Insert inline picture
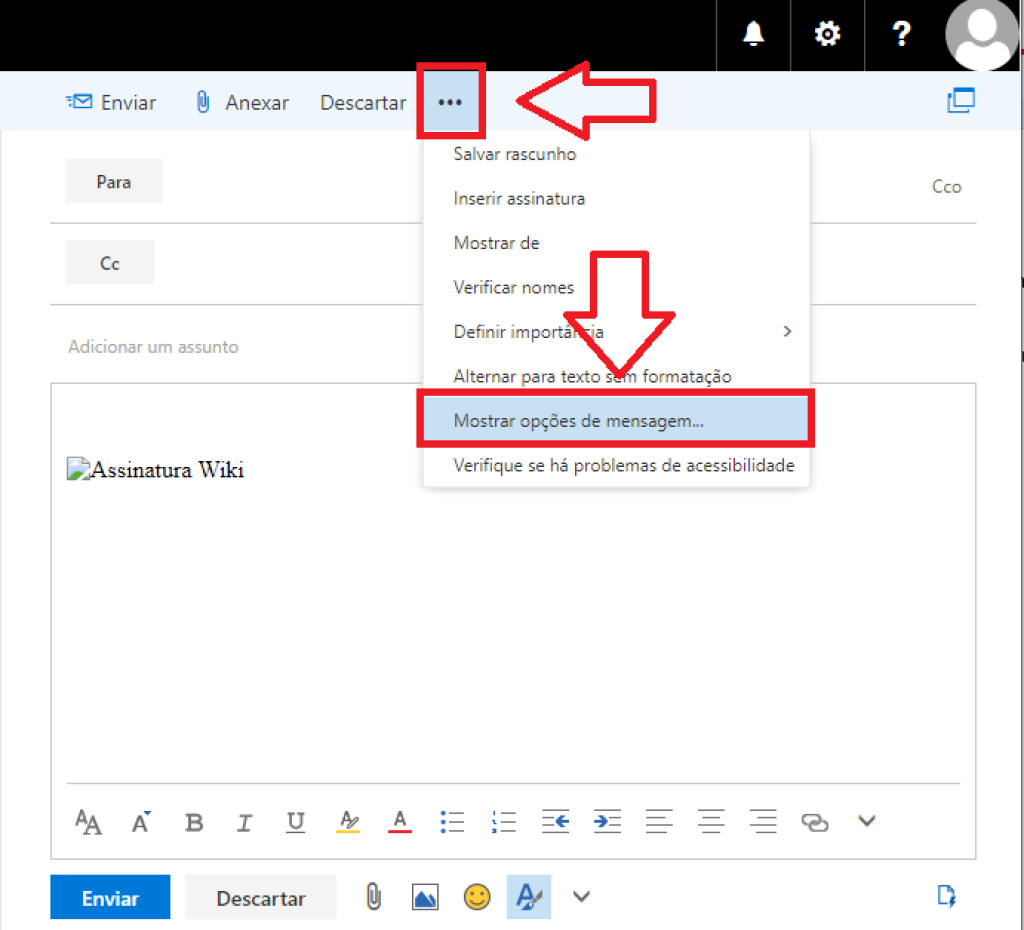 click(x=425, y=897)
